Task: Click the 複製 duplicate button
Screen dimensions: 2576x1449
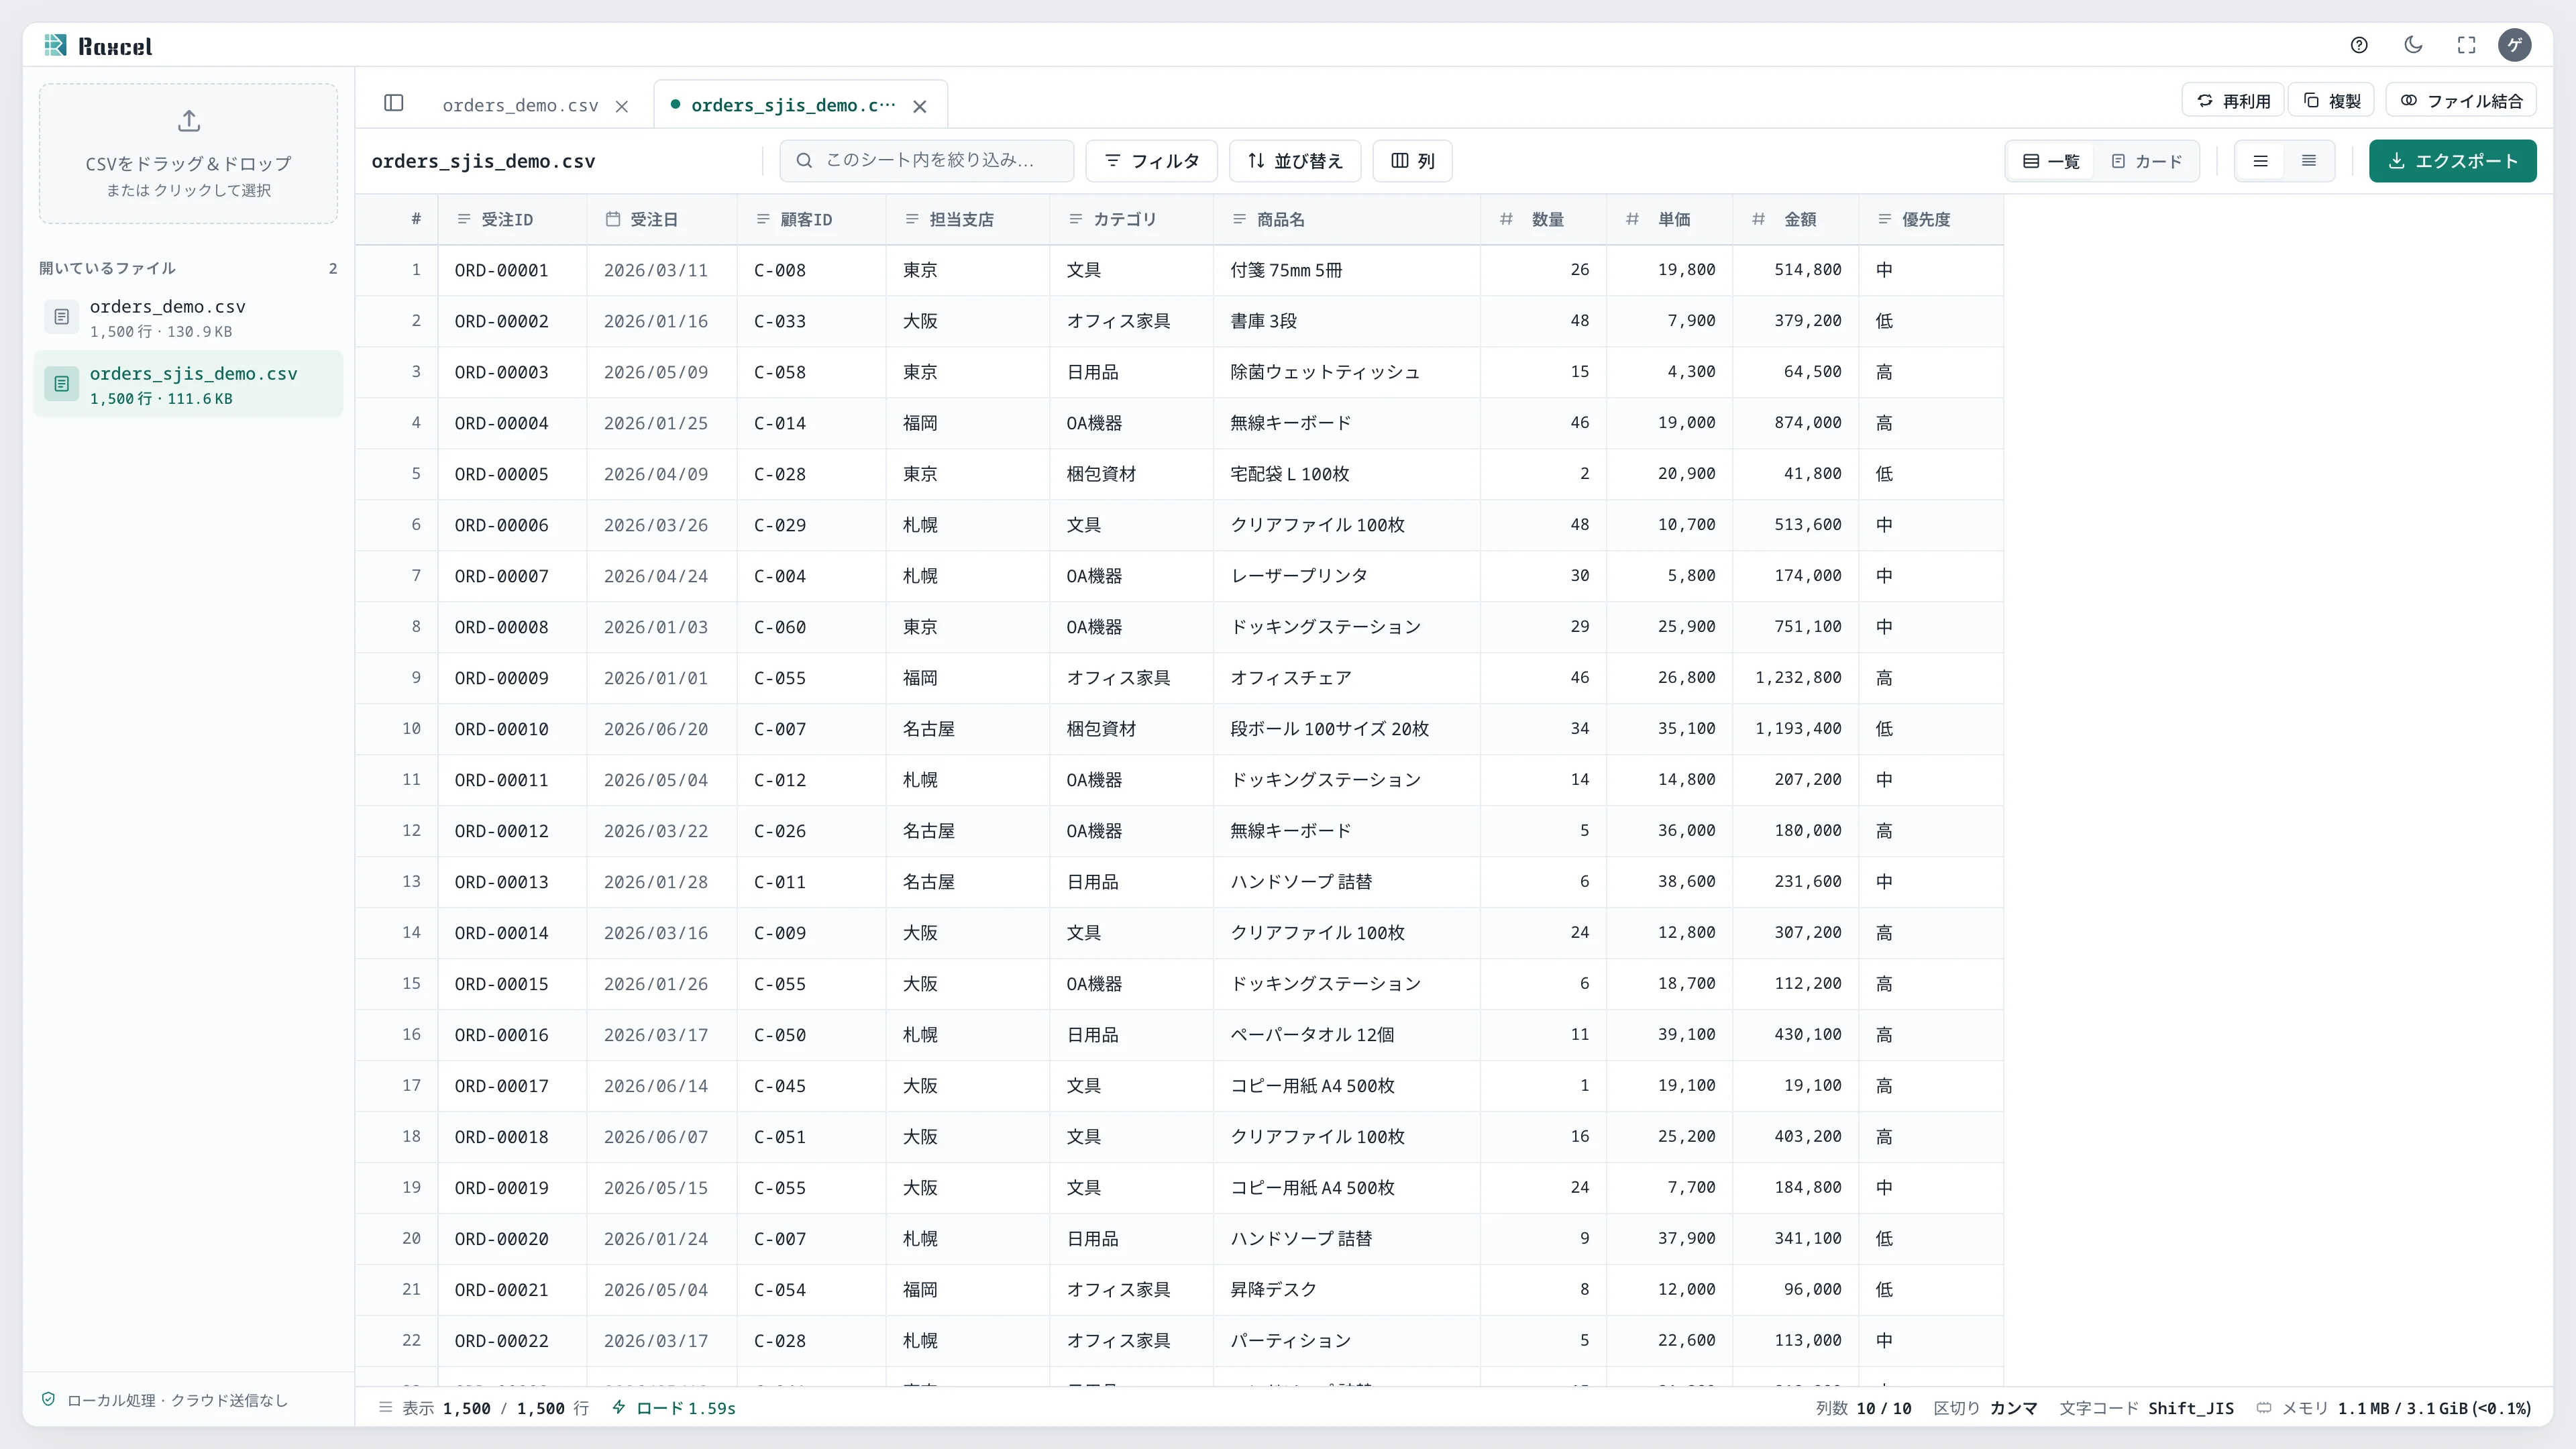Action: pyautogui.click(x=2332, y=101)
